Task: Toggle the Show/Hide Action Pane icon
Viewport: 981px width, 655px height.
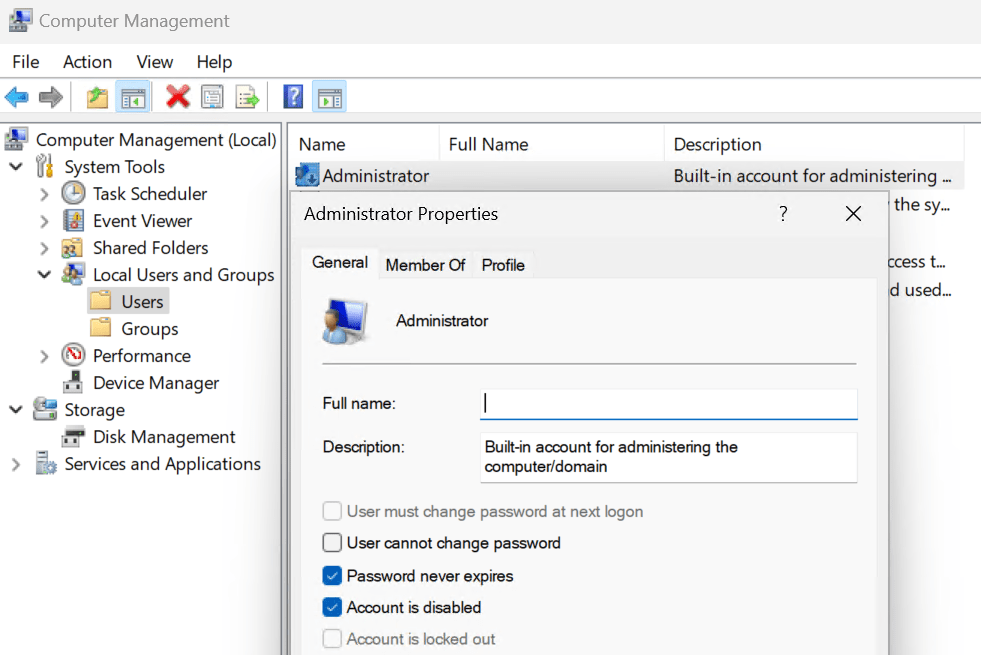Action: pos(329,97)
